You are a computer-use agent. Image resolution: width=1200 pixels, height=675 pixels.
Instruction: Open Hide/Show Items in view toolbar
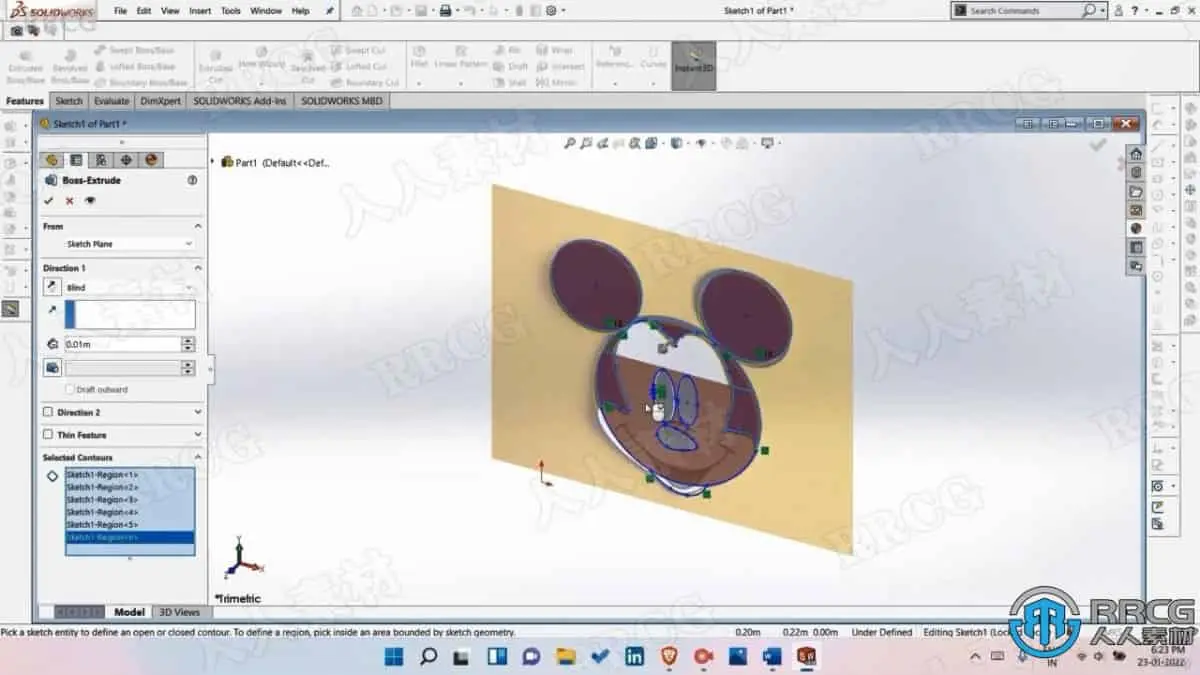tap(702, 144)
